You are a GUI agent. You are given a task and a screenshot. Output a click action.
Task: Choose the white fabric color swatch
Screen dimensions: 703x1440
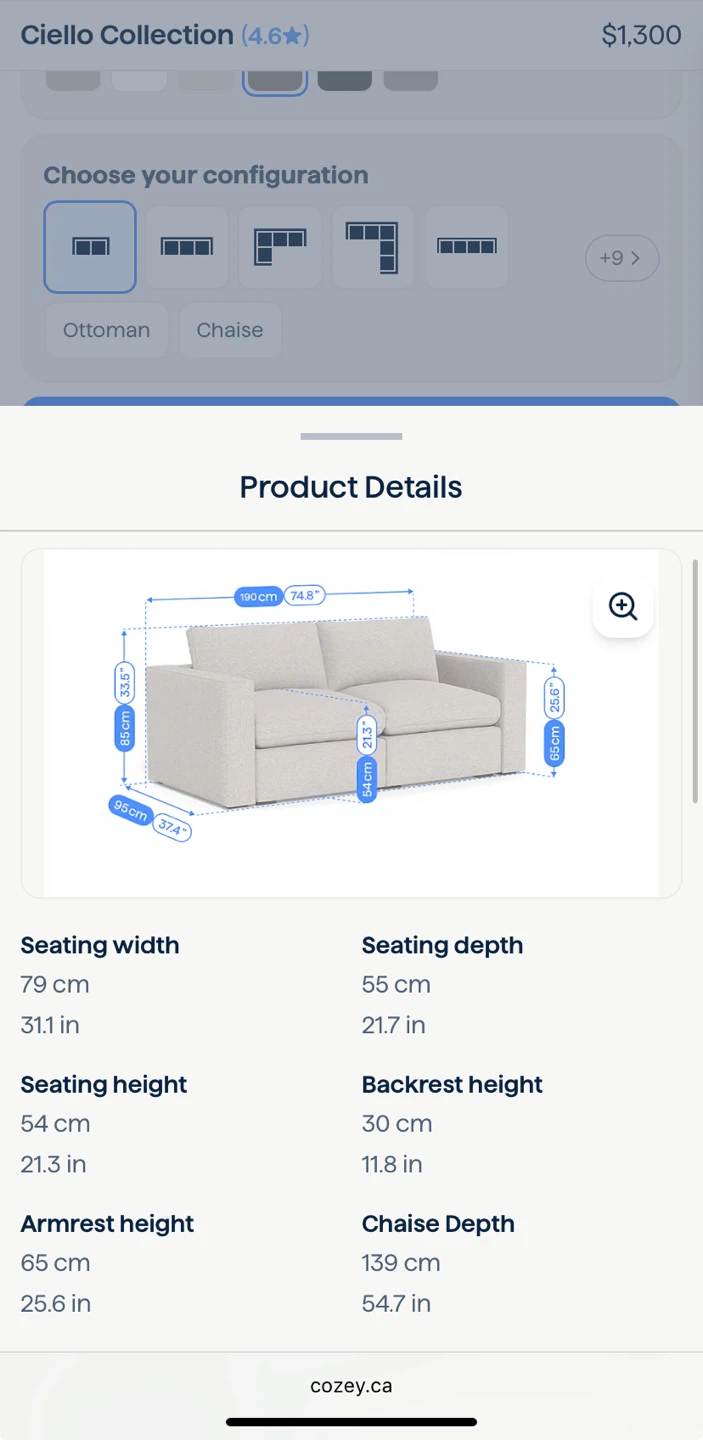139,79
